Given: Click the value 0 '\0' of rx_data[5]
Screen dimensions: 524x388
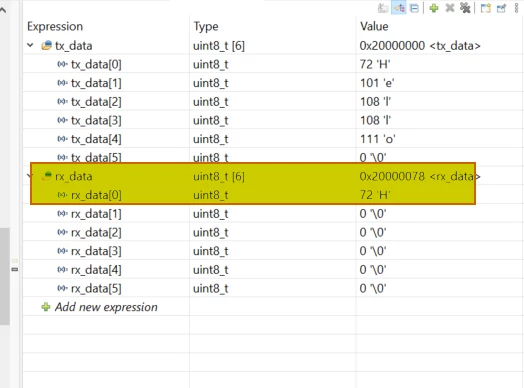Looking at the screenshot, I should pyautogui.click(x=373, y=288).
